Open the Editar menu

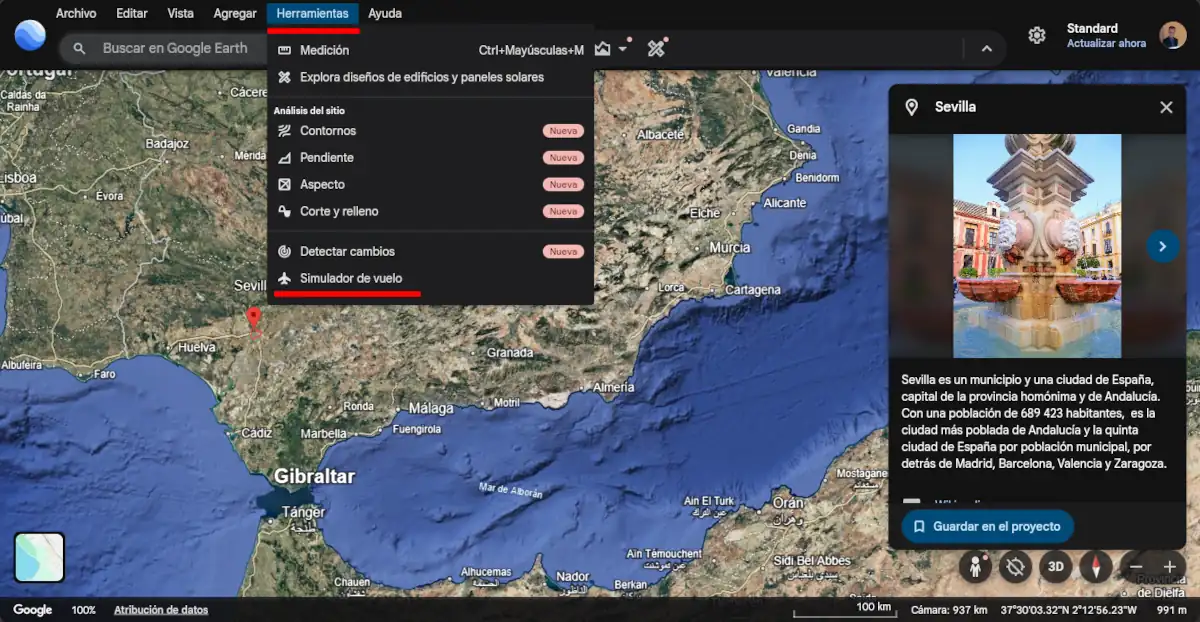coord(132,13)
